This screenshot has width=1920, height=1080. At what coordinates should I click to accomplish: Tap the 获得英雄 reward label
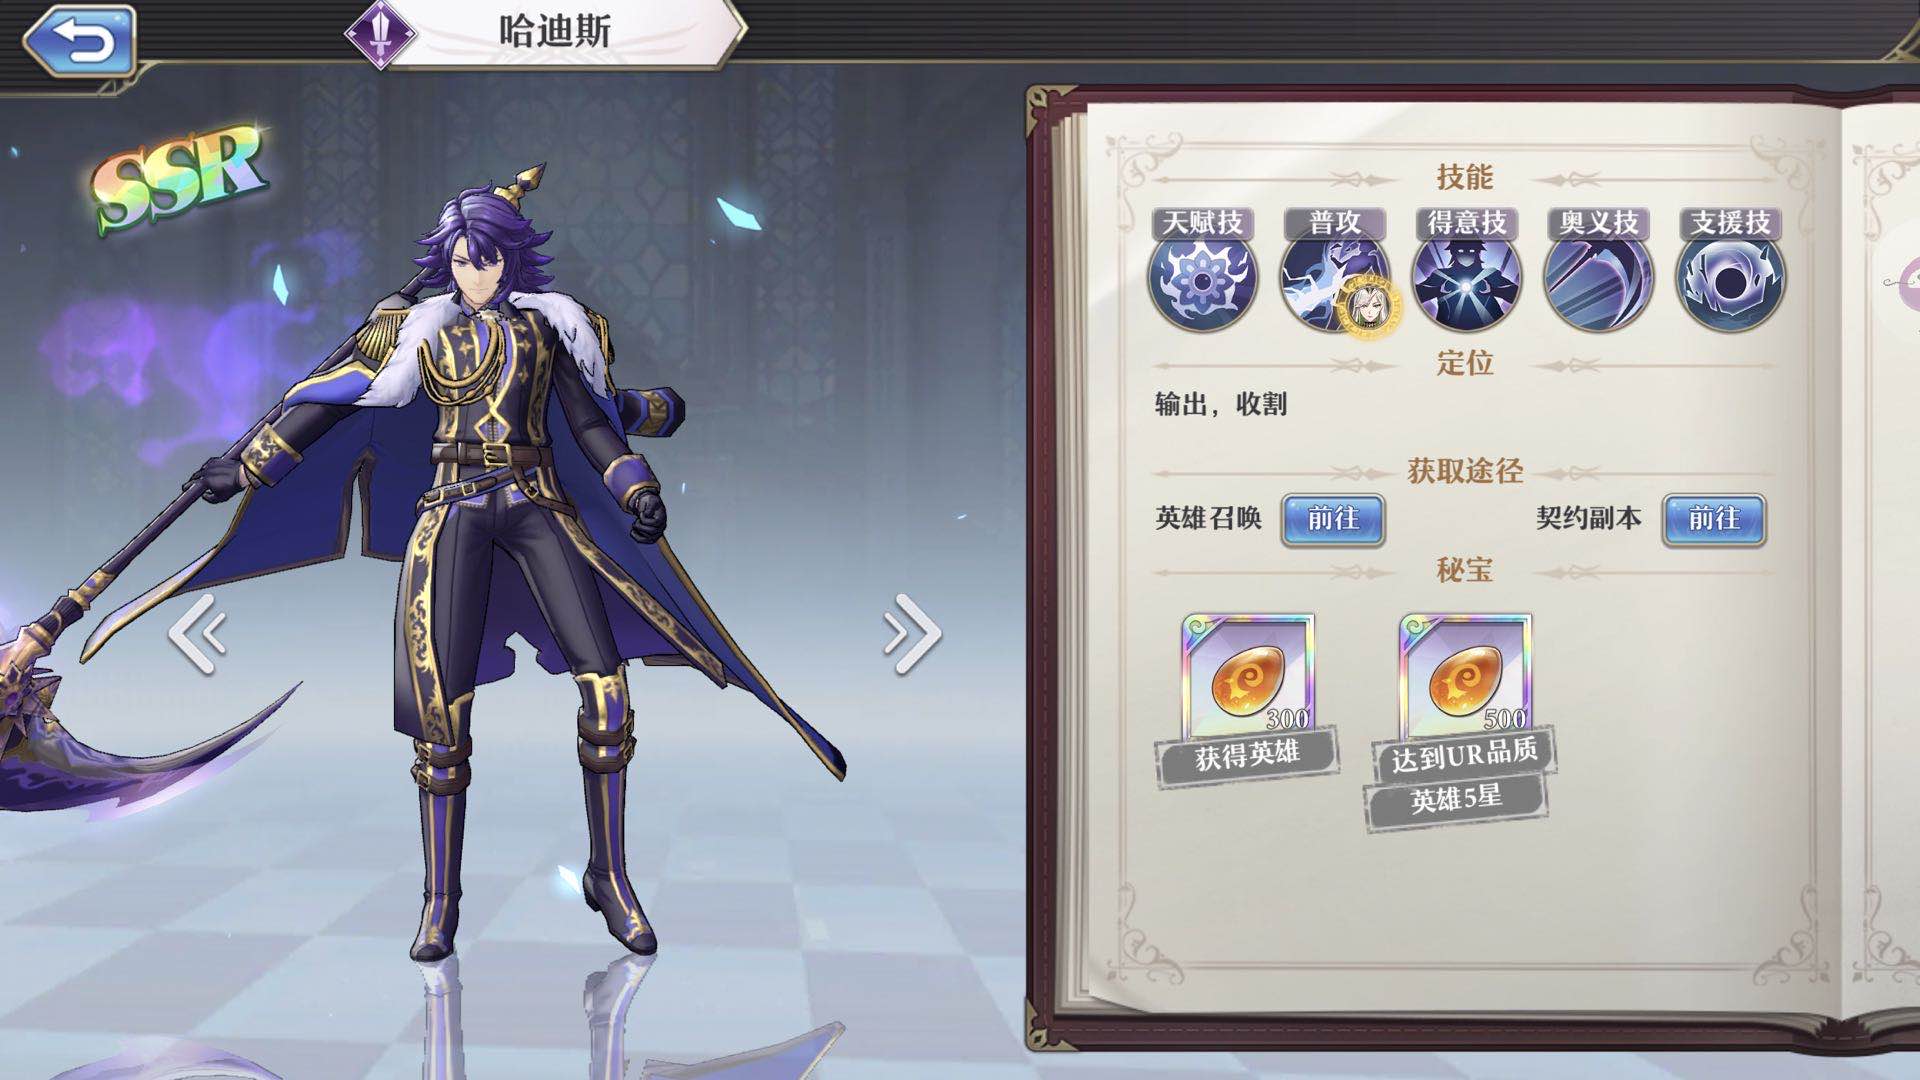pyautogui.click(x=1247, y=756)
